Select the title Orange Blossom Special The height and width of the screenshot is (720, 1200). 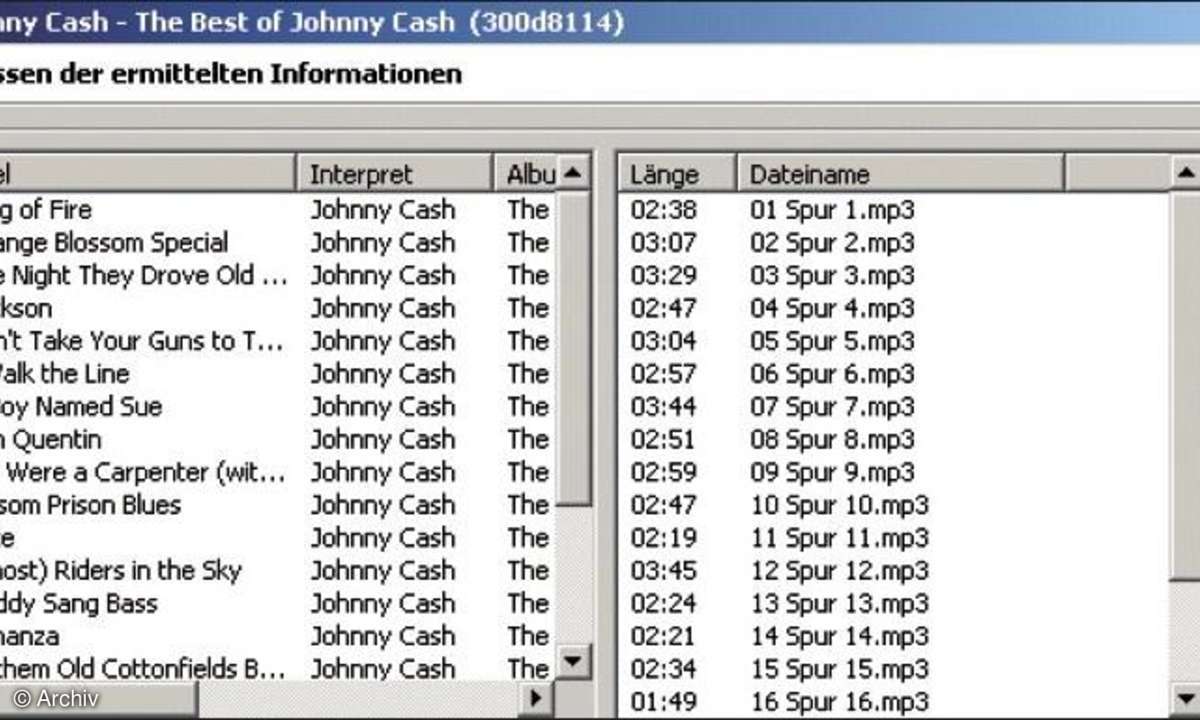[x=114, y=243]
